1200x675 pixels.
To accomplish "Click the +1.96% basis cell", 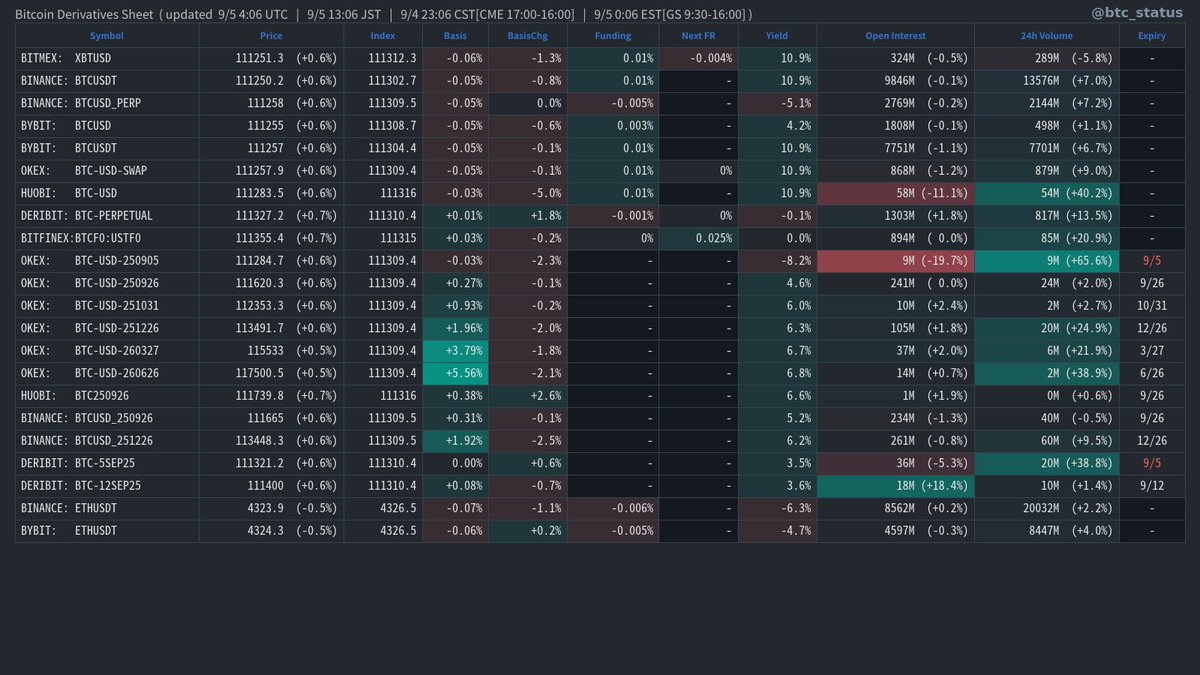I will pyautogui.click(x=455, y=328).
